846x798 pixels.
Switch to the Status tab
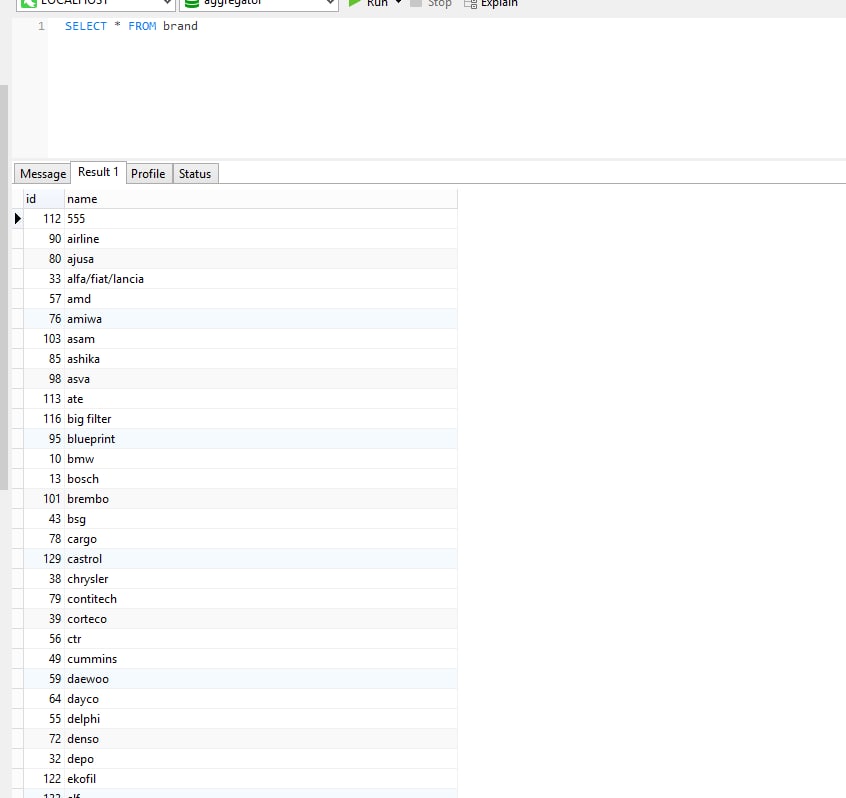click(195, 174)
